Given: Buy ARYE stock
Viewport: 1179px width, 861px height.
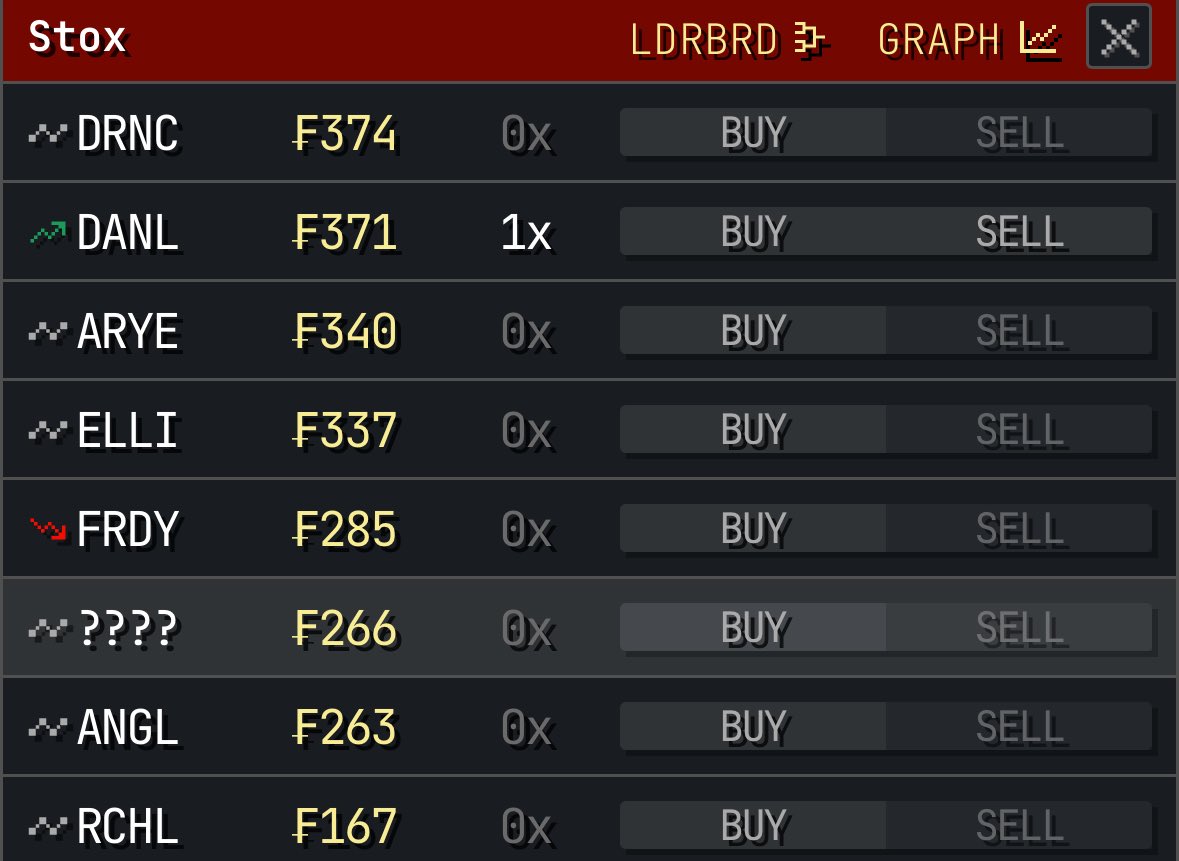Looking at the screenshot, I should (x=753, y=330).
